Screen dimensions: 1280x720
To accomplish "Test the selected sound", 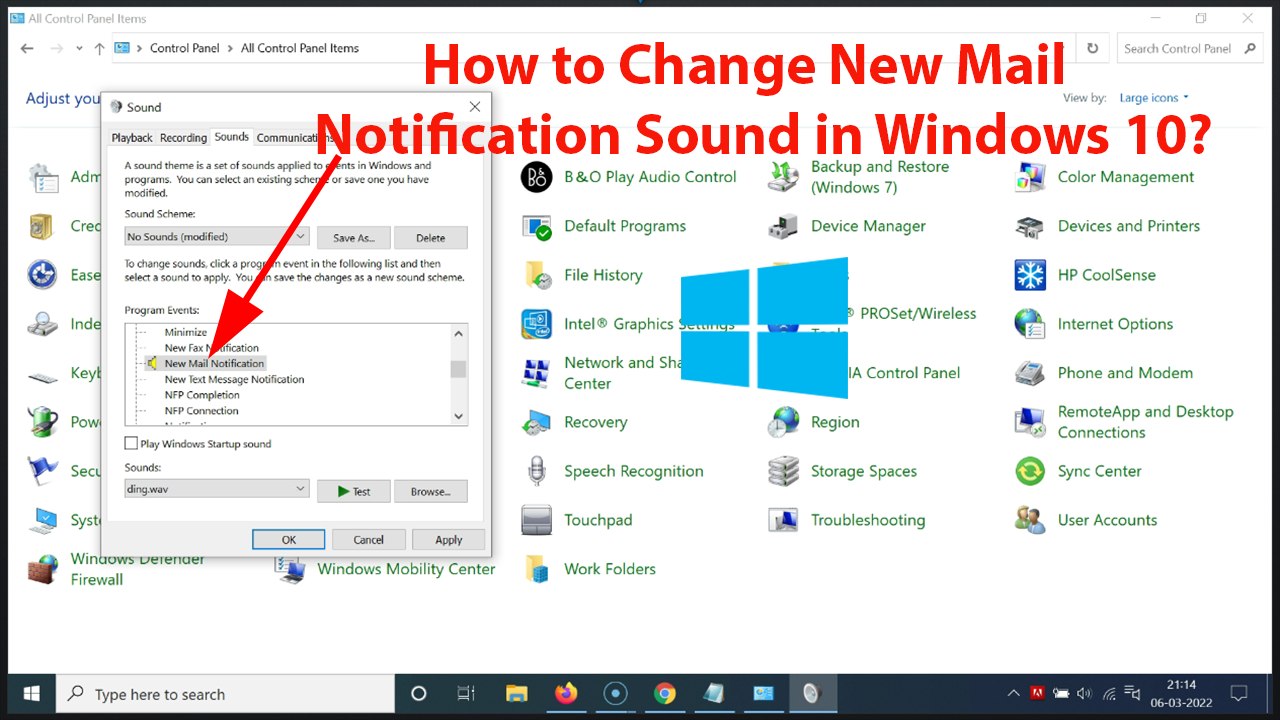I will (354, 491).
